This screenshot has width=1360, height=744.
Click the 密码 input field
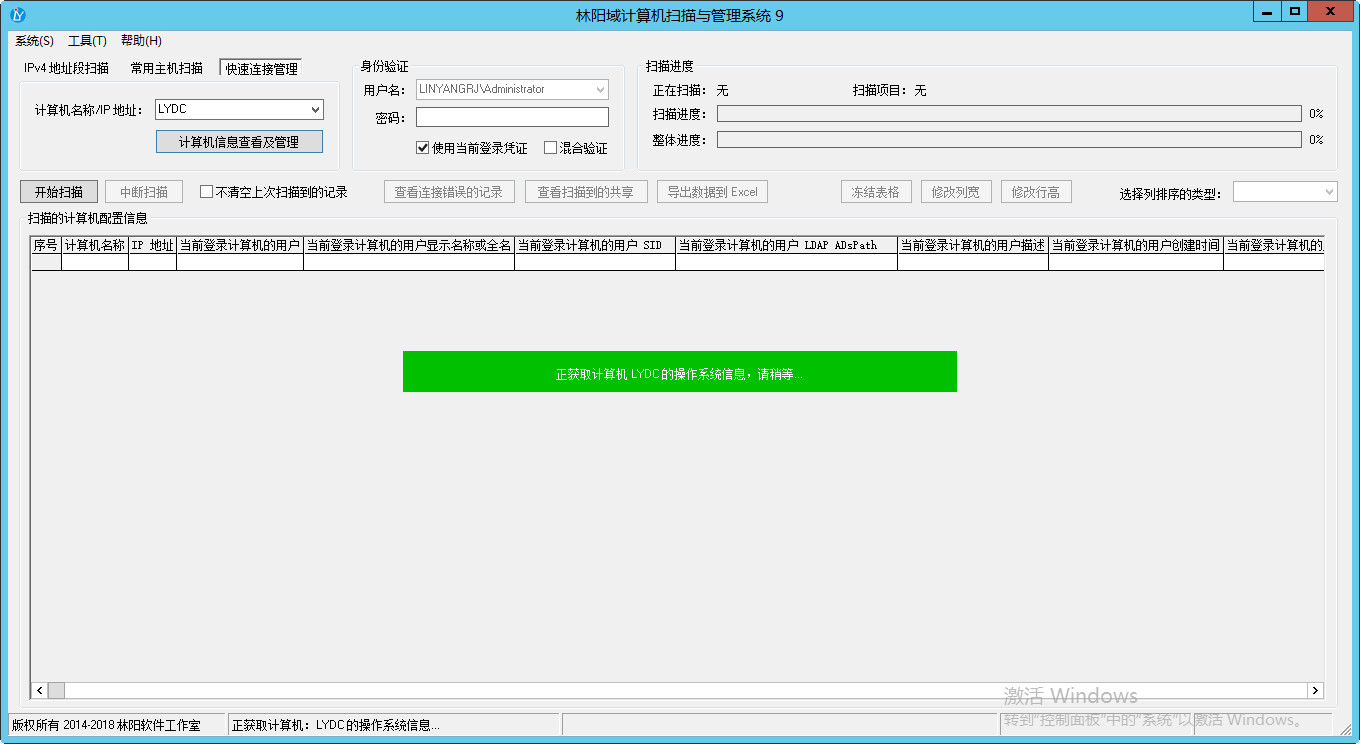[x=512, y=118]
